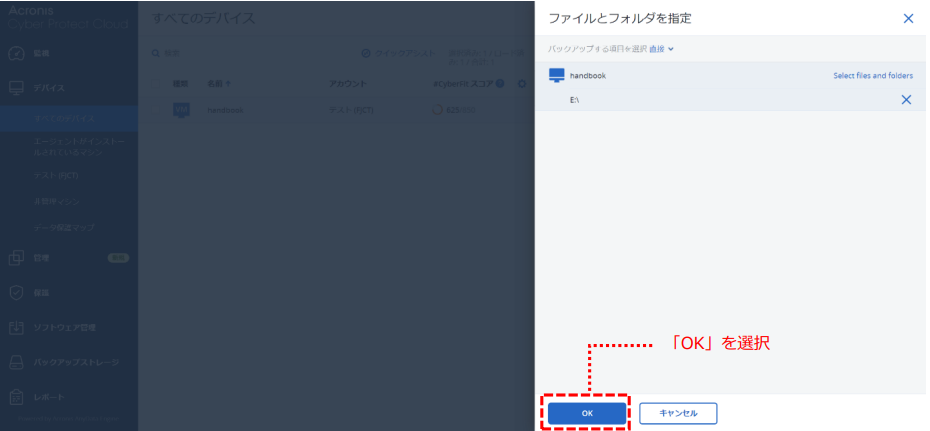Open the 監視 dashboard icon in sidebar
Viewport: 930px width, 431px height.
pyautogui.click(x=16, y=52)
